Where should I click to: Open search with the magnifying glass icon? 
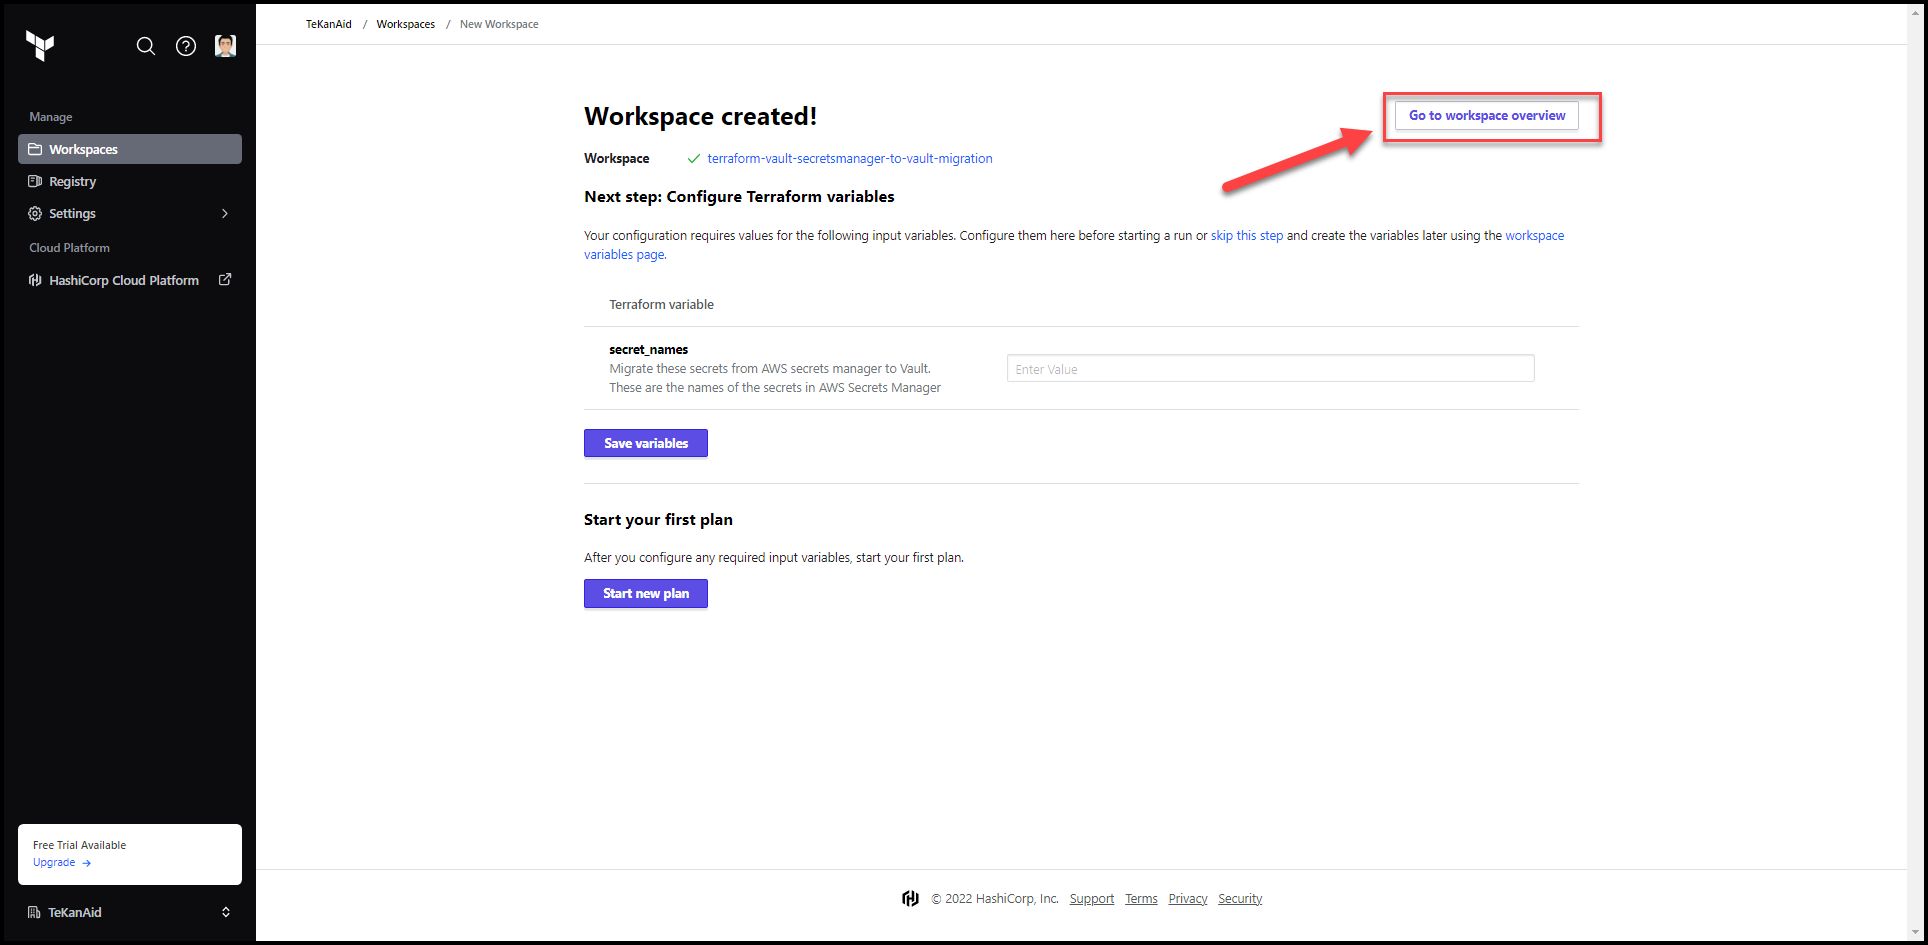(146, 46)
